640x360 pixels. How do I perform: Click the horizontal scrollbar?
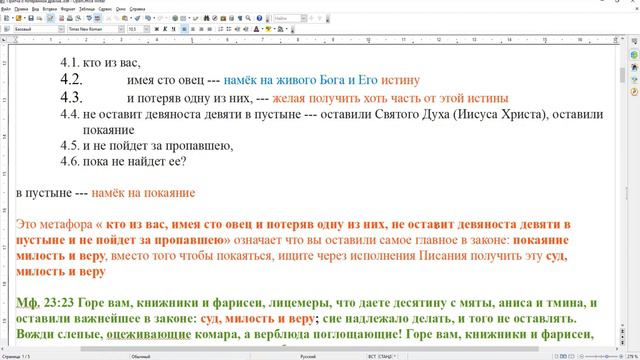click(309, 349)
